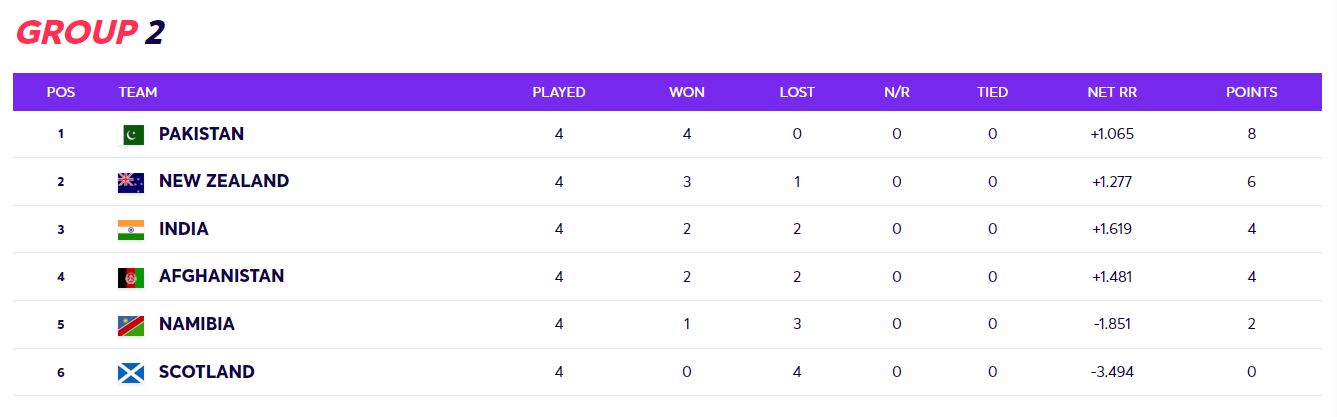The height and width of the screenshot is (417, 1337).
Task: Click the LOST column header
Action: coord(796,92)
